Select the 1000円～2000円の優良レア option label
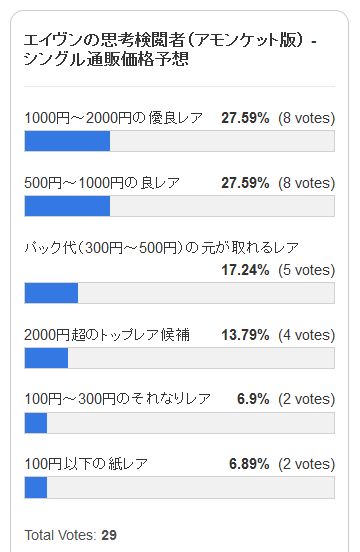 [114, 118]
